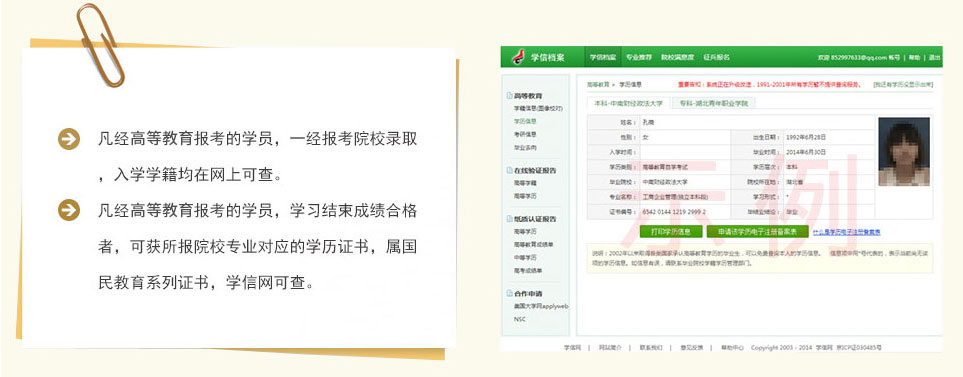Open the 意见反馈 footer link
The height and width of the screenshot is (377, 963).
692,348
